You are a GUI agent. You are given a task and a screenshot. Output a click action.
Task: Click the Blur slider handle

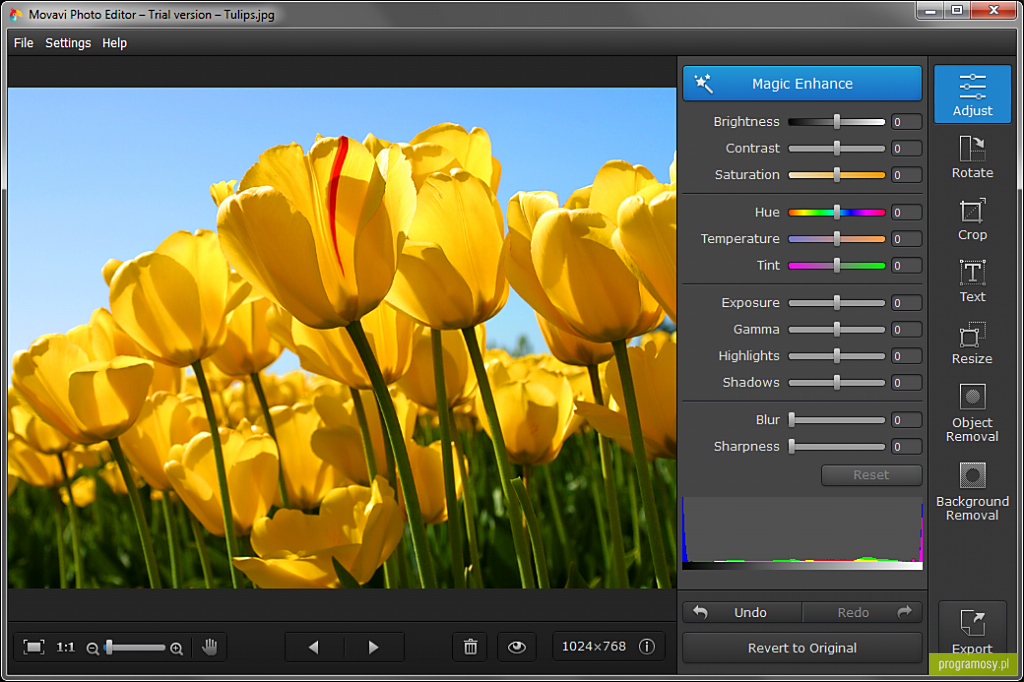792,419
